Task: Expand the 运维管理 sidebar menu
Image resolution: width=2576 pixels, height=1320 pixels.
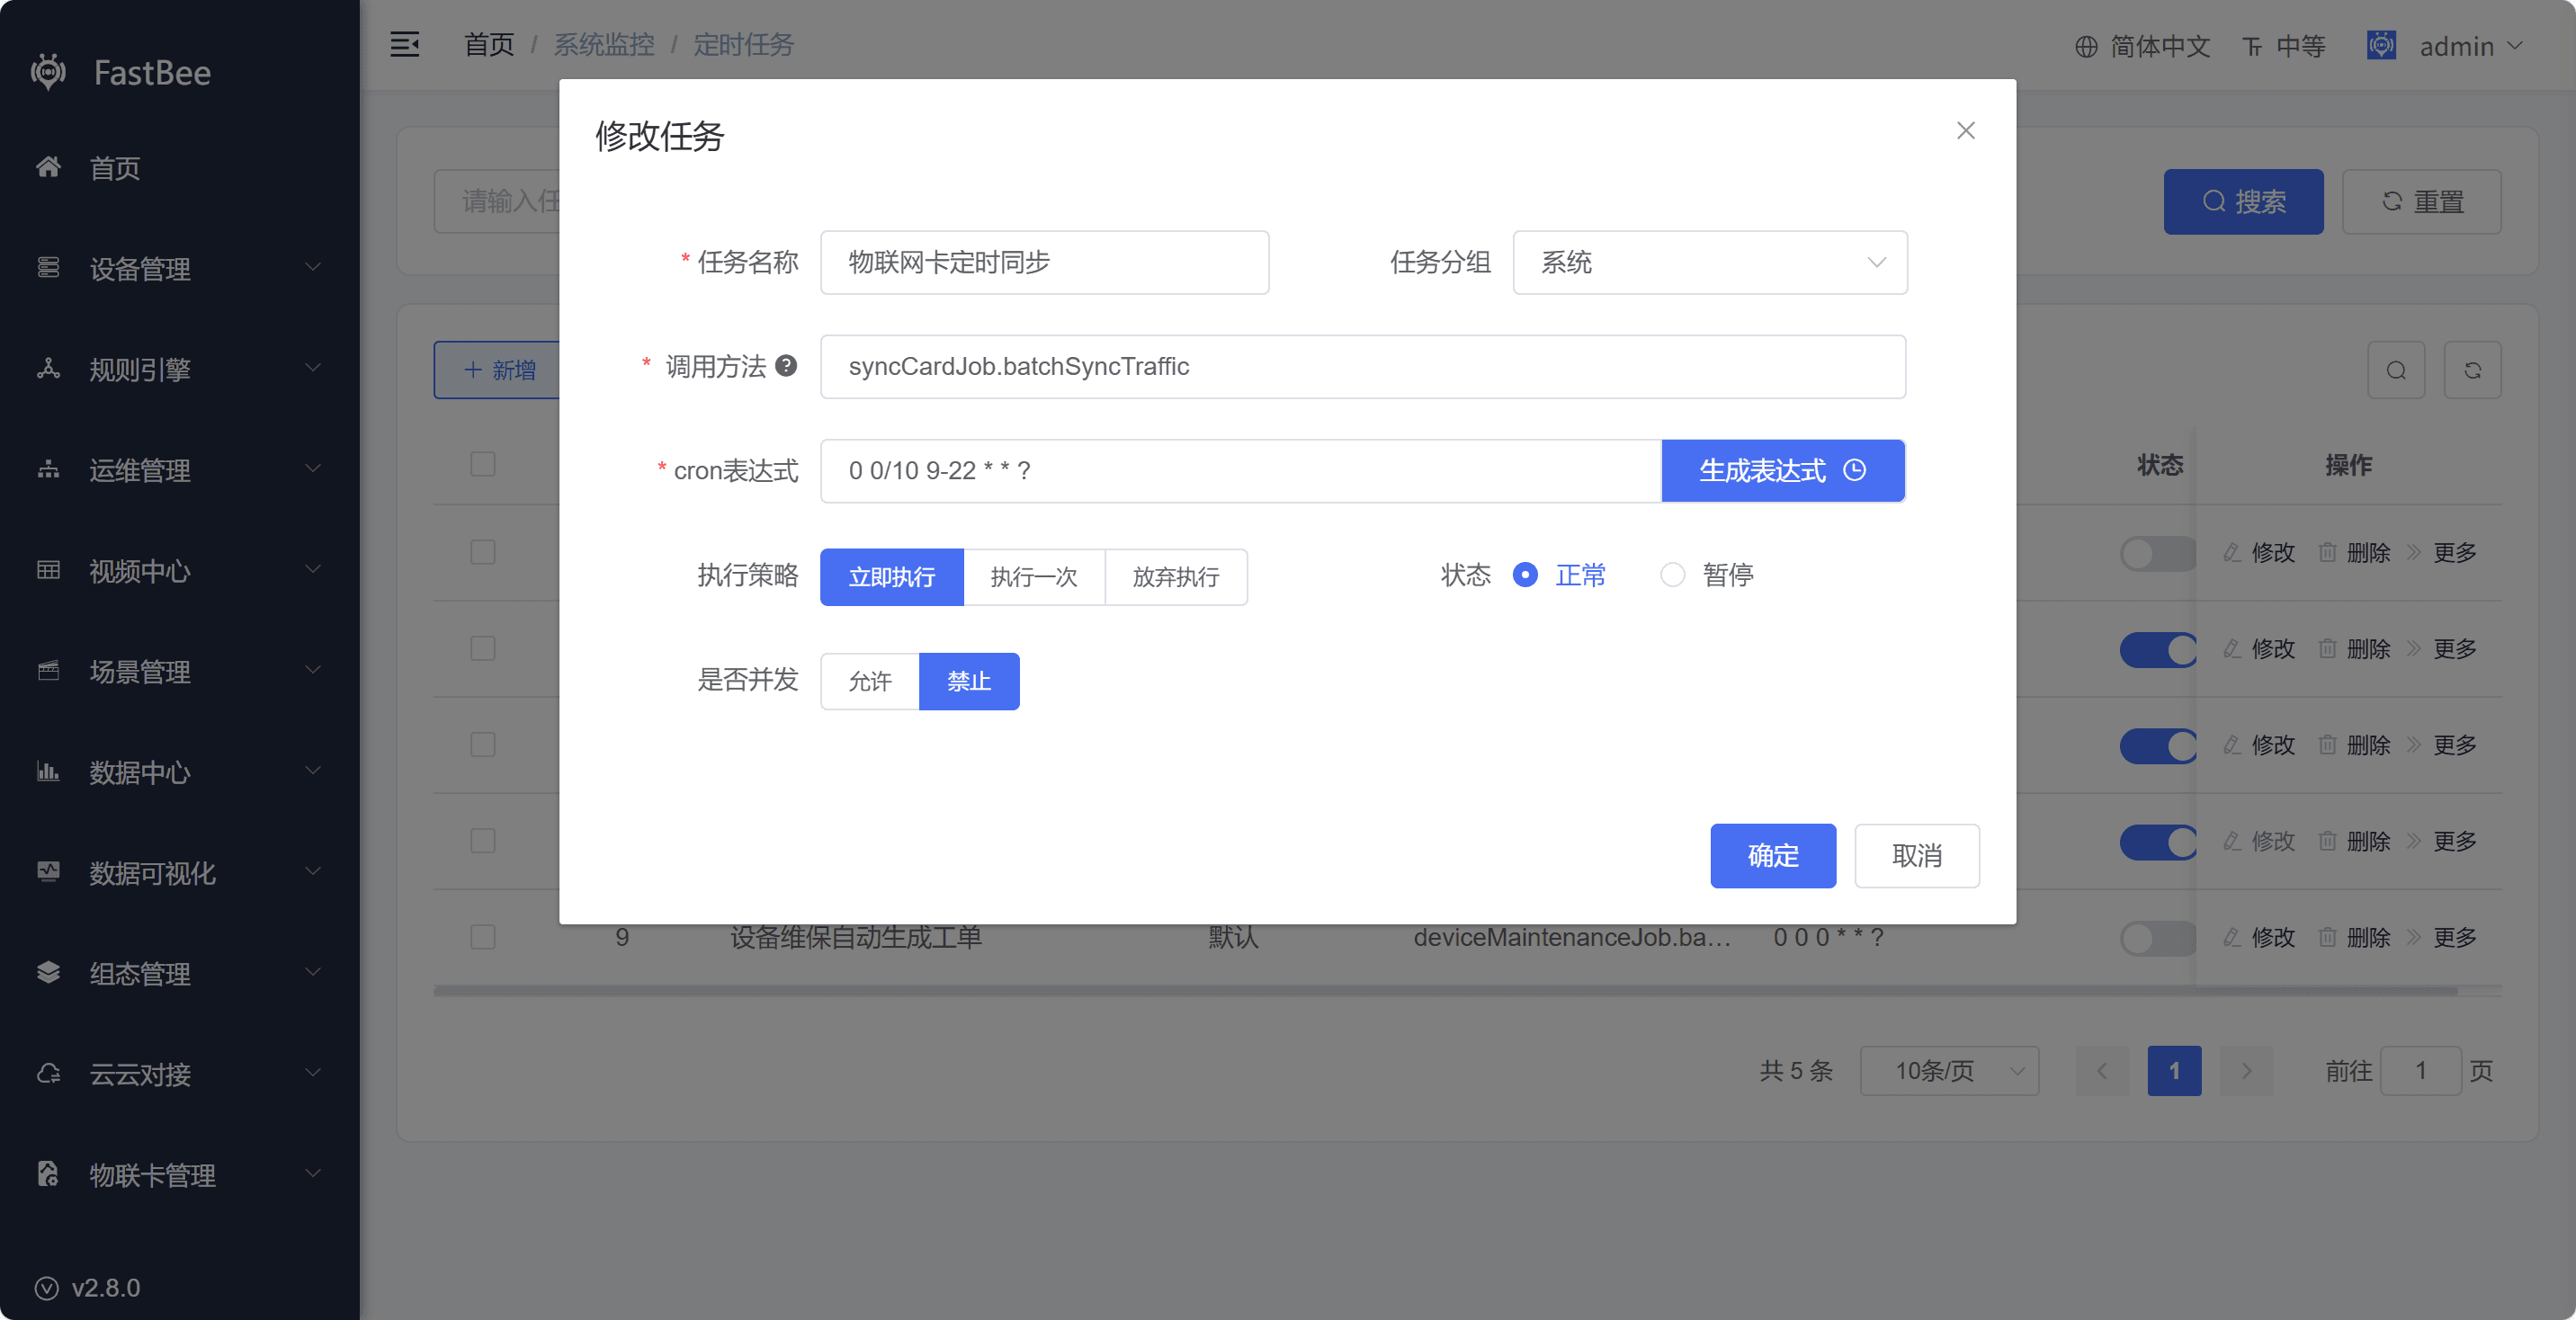Action: [180, 469]
